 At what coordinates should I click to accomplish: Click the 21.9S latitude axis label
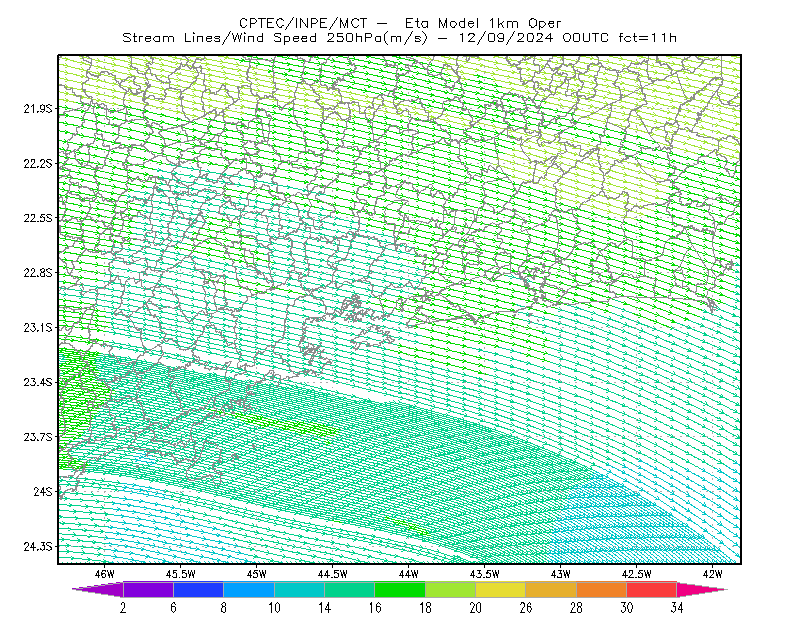(38, 108)
